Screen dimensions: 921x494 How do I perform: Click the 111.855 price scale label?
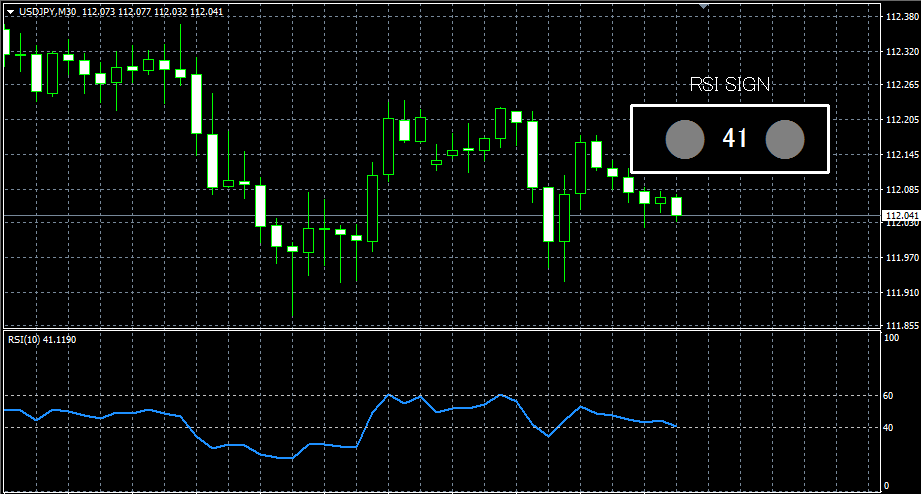901,326
